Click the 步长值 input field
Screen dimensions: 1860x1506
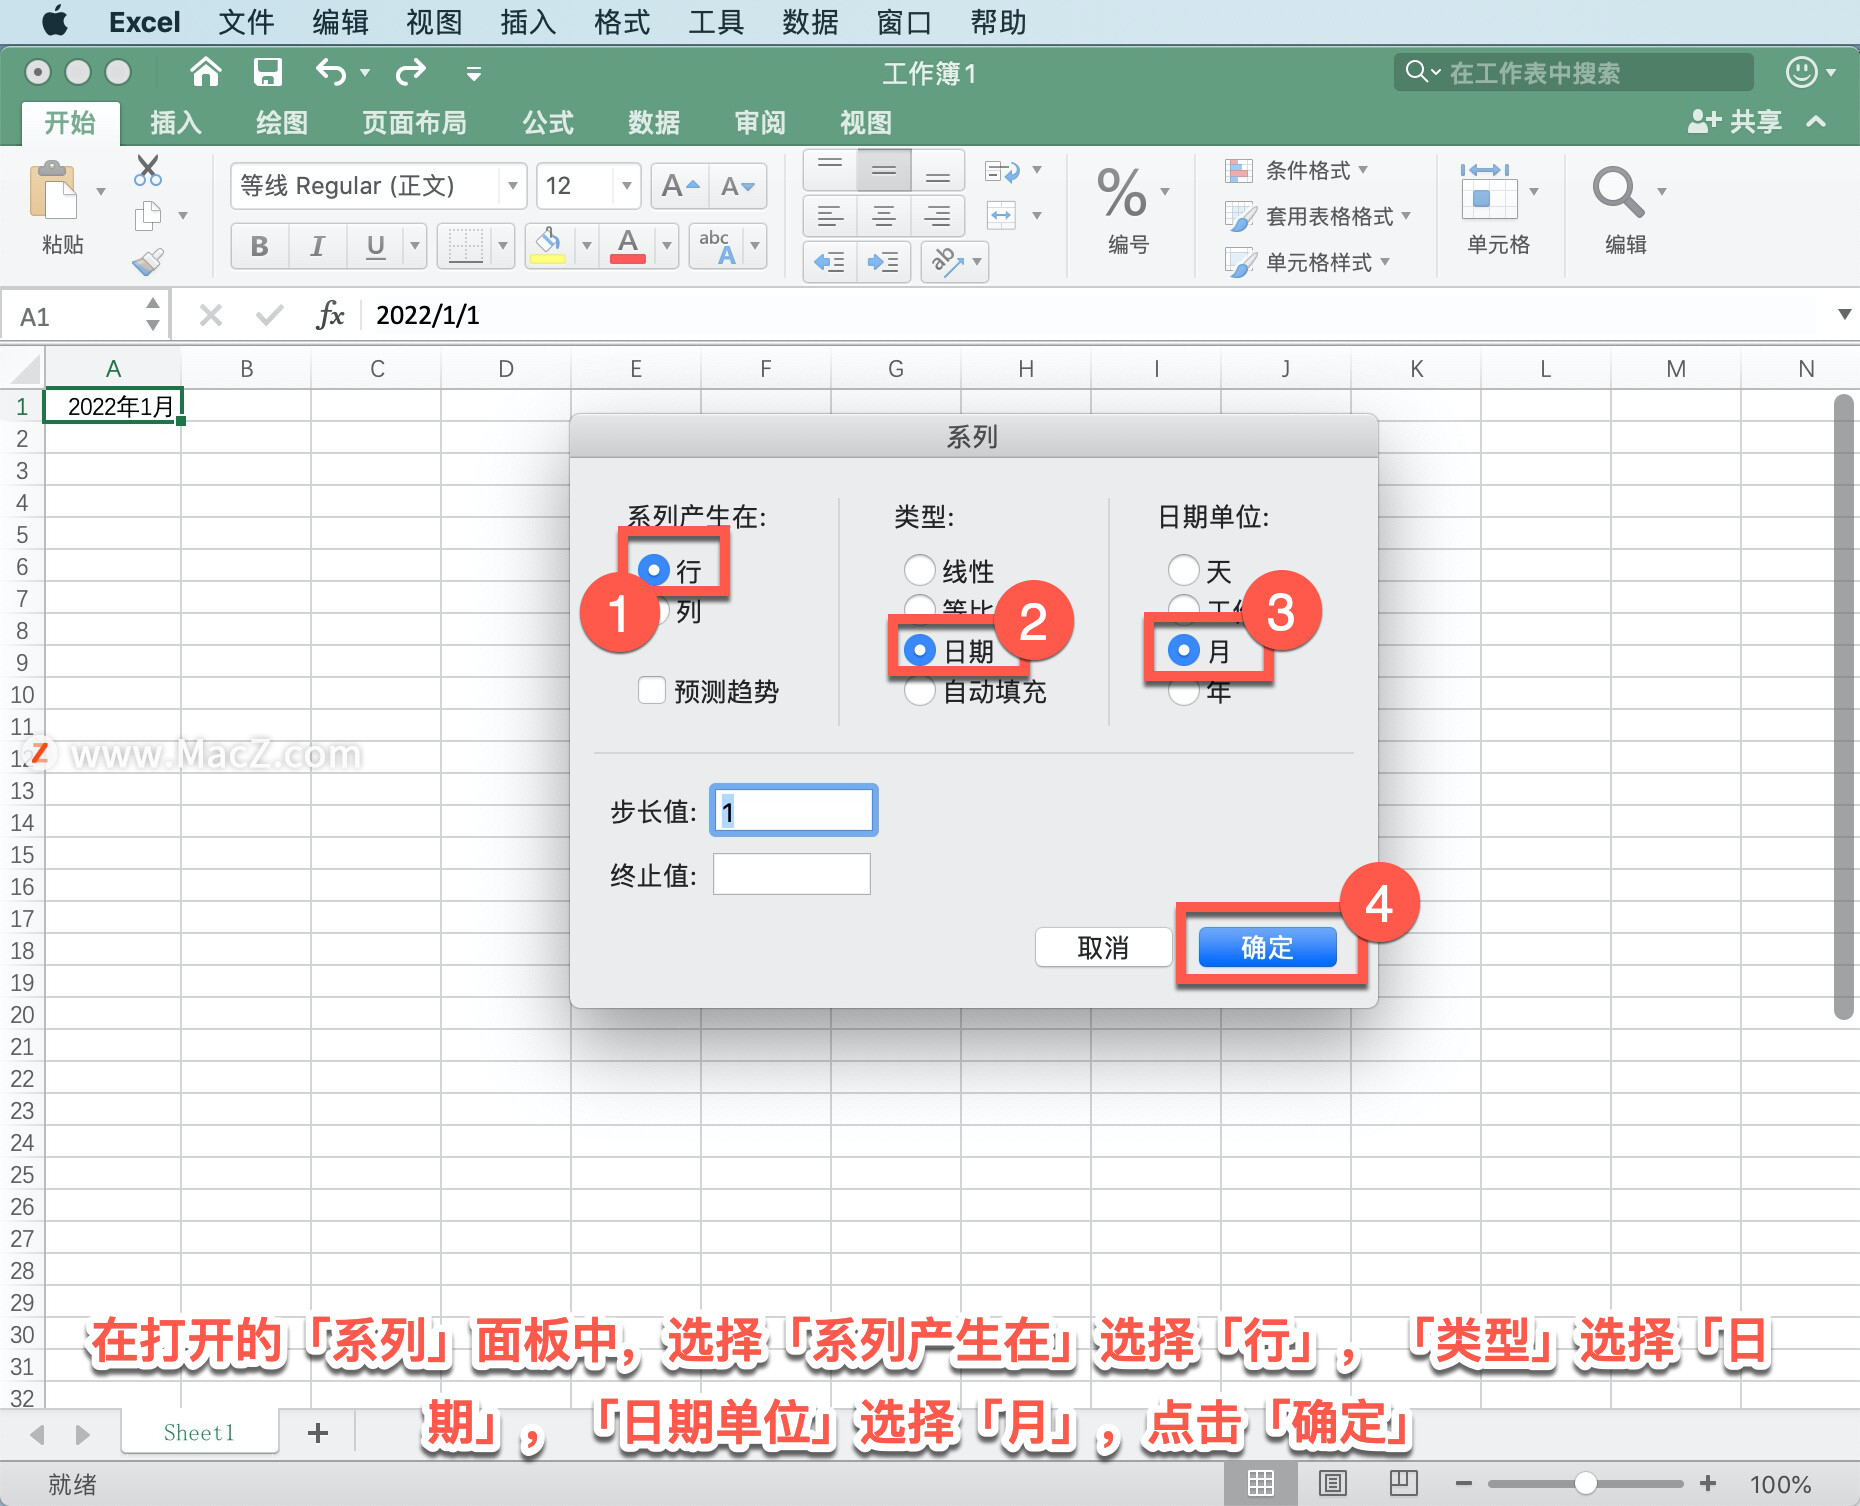pos(794,810)
